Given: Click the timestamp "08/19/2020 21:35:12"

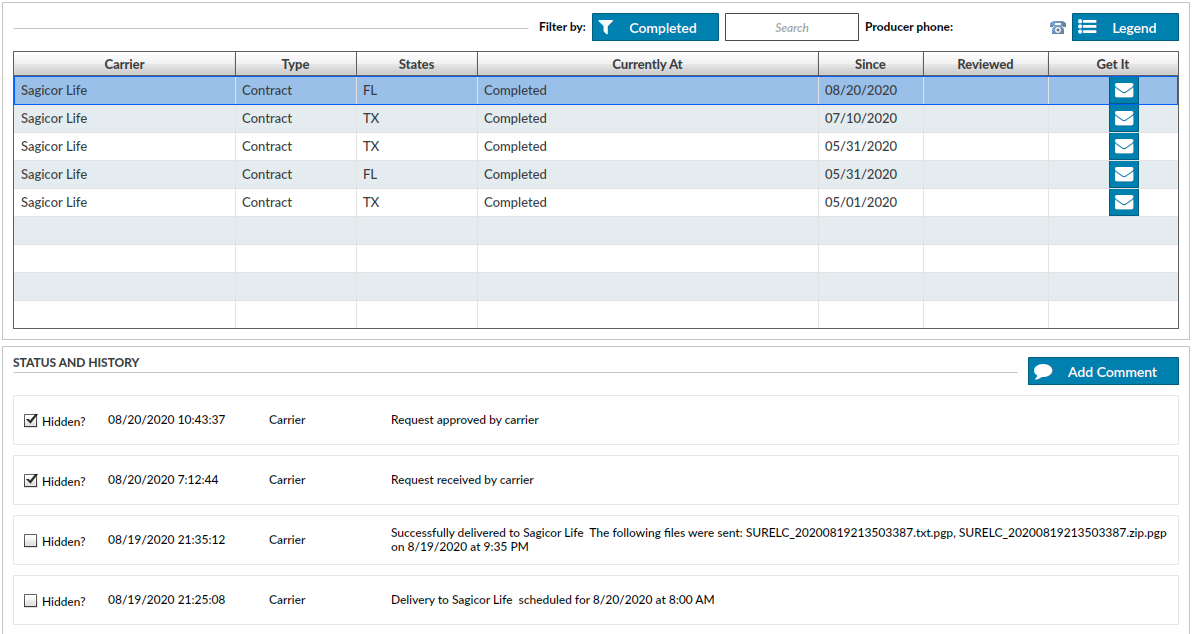Looking at the screenshot, I should [x=166, y=540].
